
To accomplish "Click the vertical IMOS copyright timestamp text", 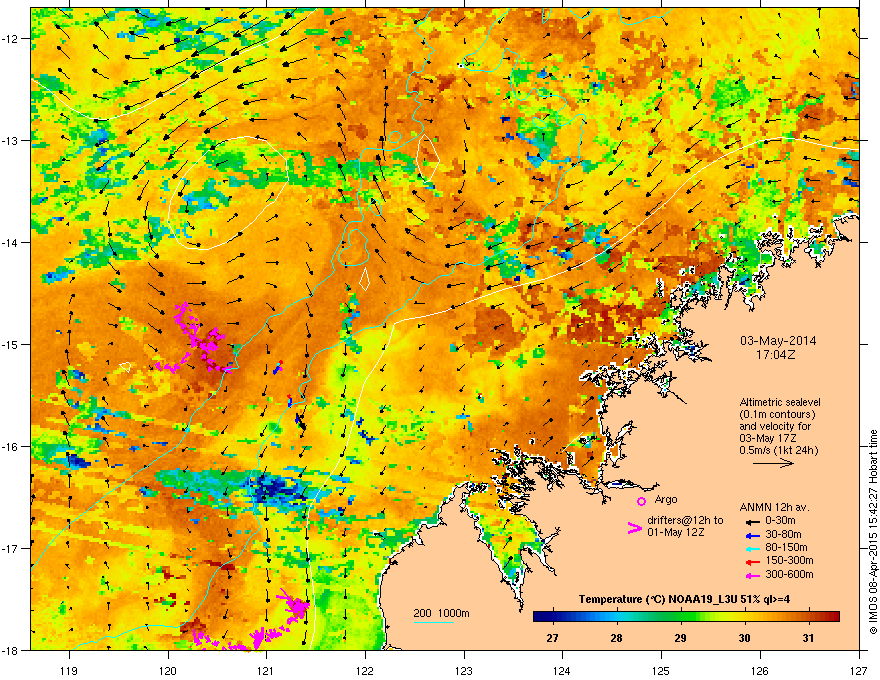I will 873,532.
